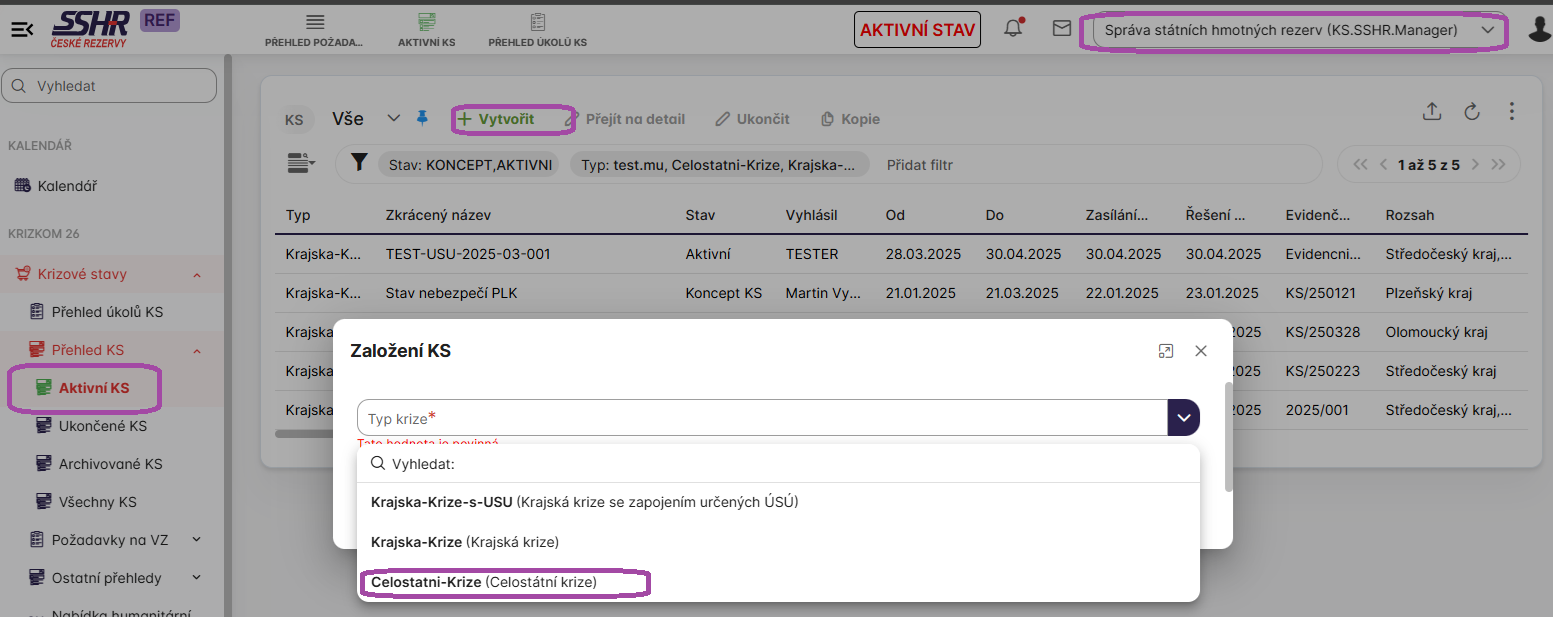Click the hamburger menu collapse icon

(x=22, y=29)
